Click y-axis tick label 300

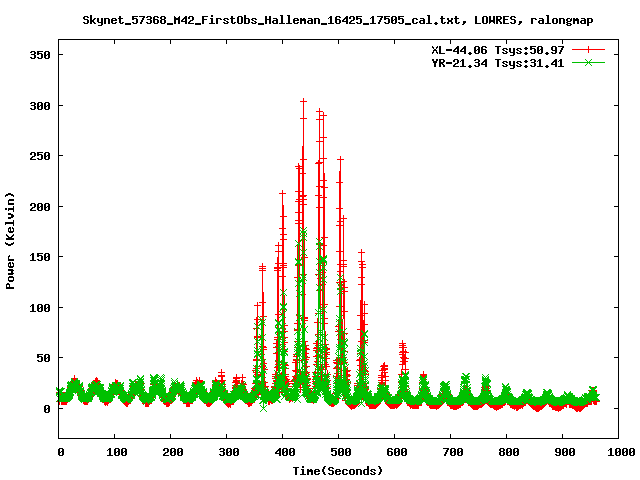click(40, 106)
